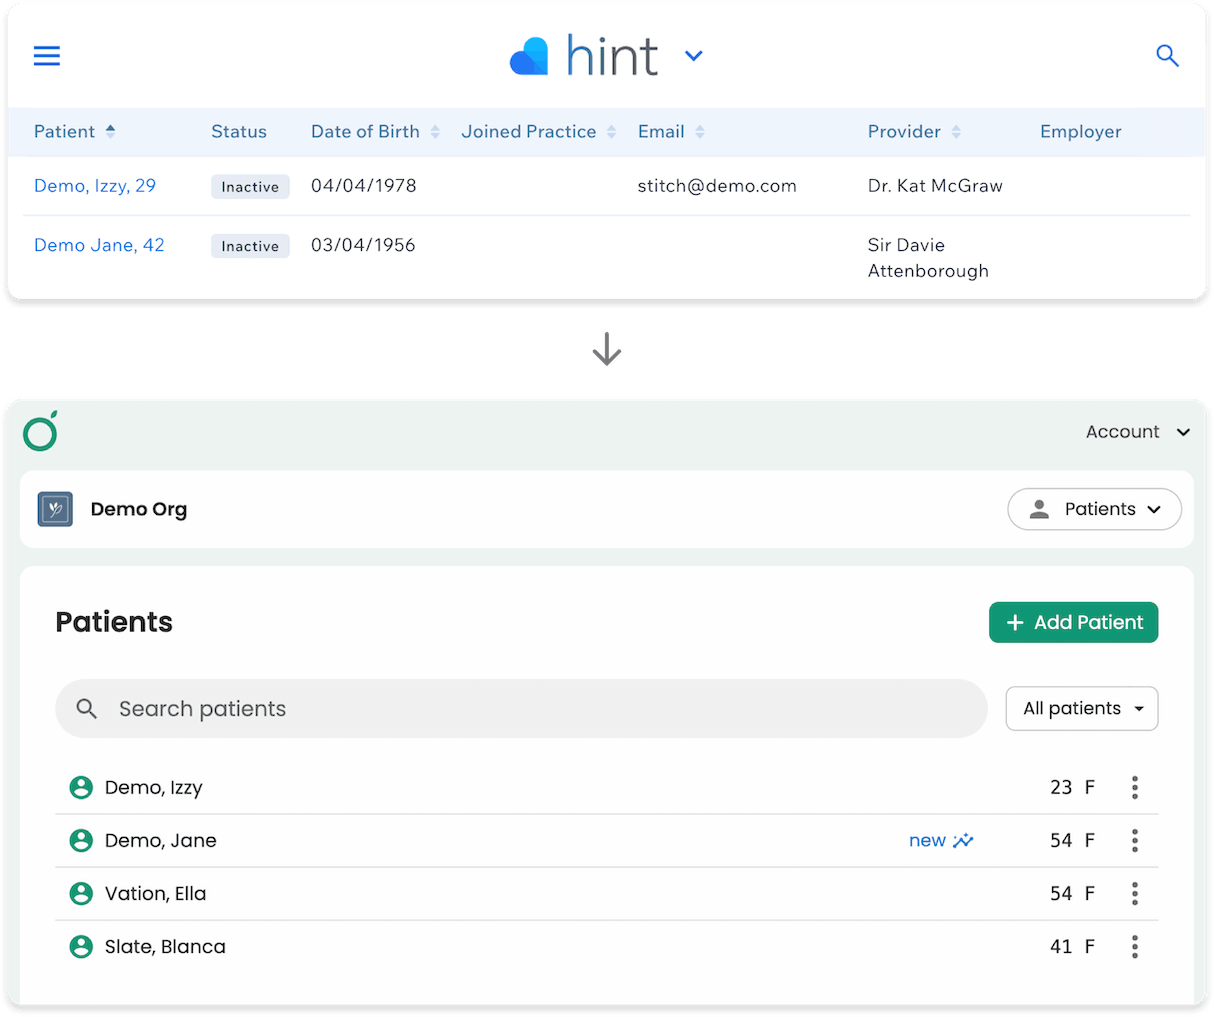
Task: Sort by Provider column arrows
Action: pos(956,132)
